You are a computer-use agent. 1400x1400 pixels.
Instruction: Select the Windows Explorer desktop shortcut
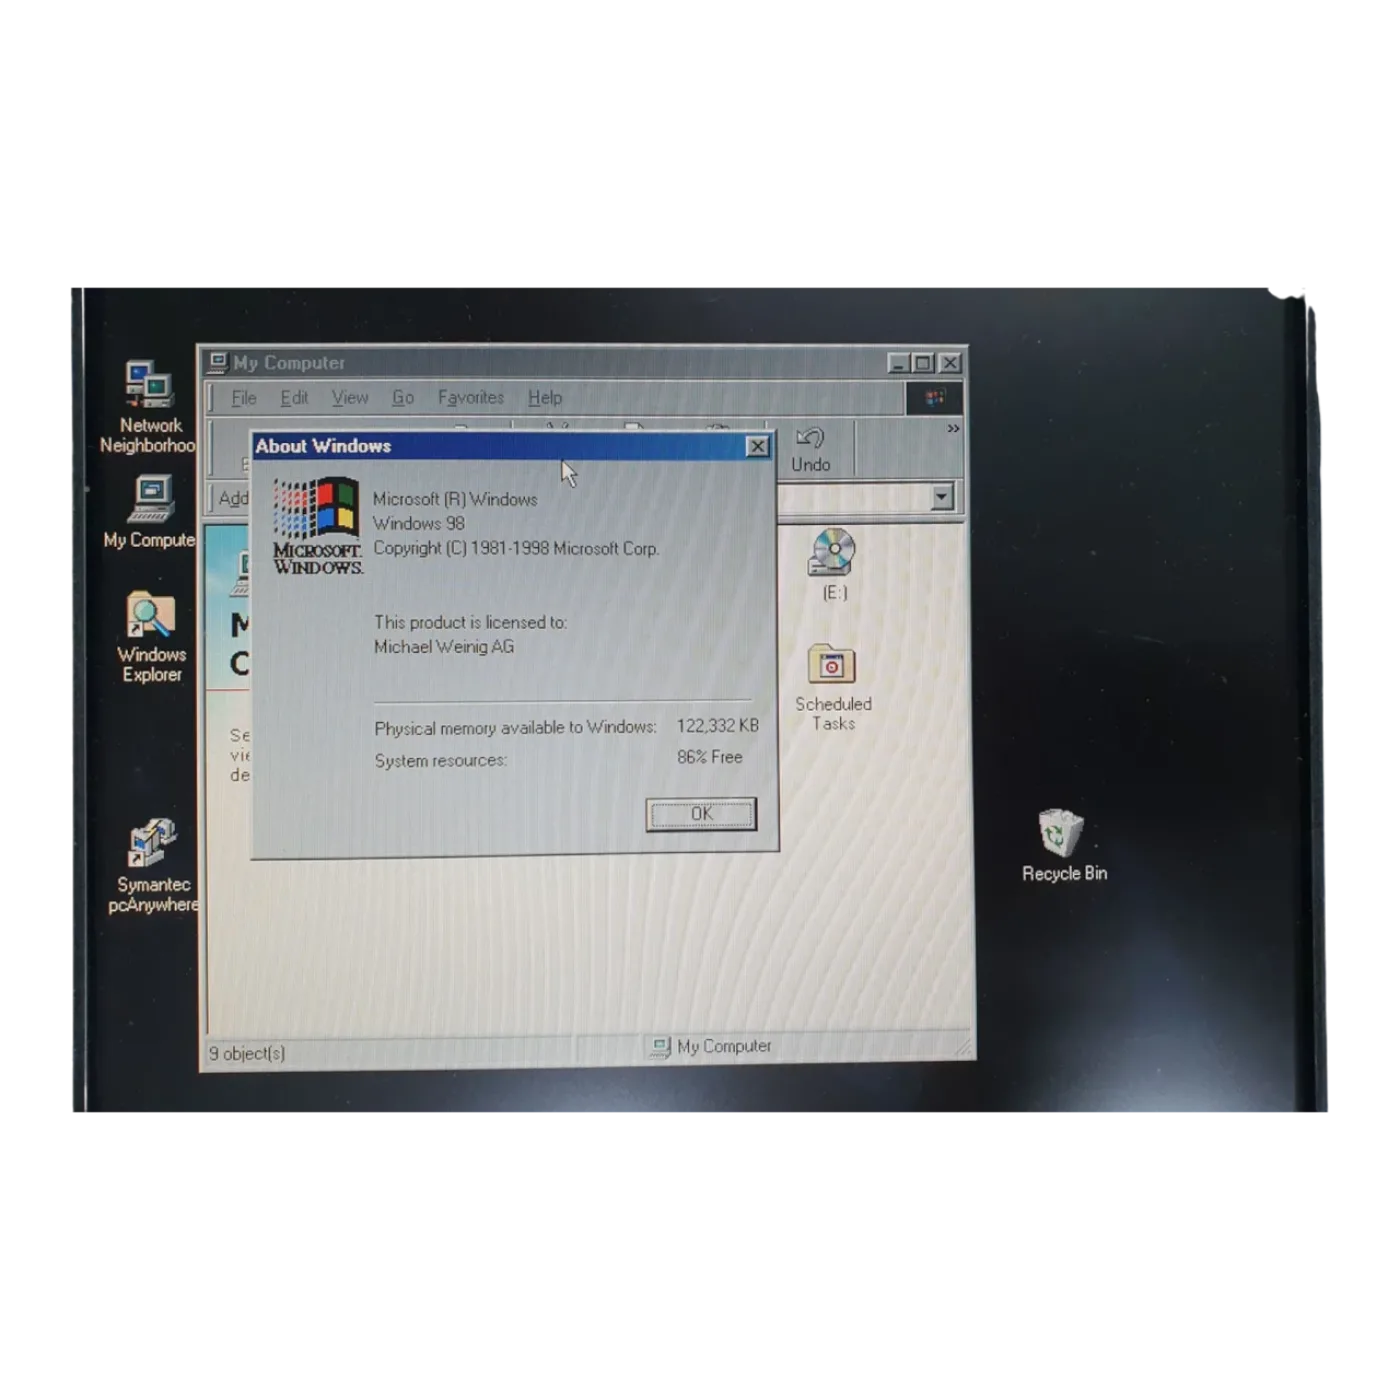151,637
